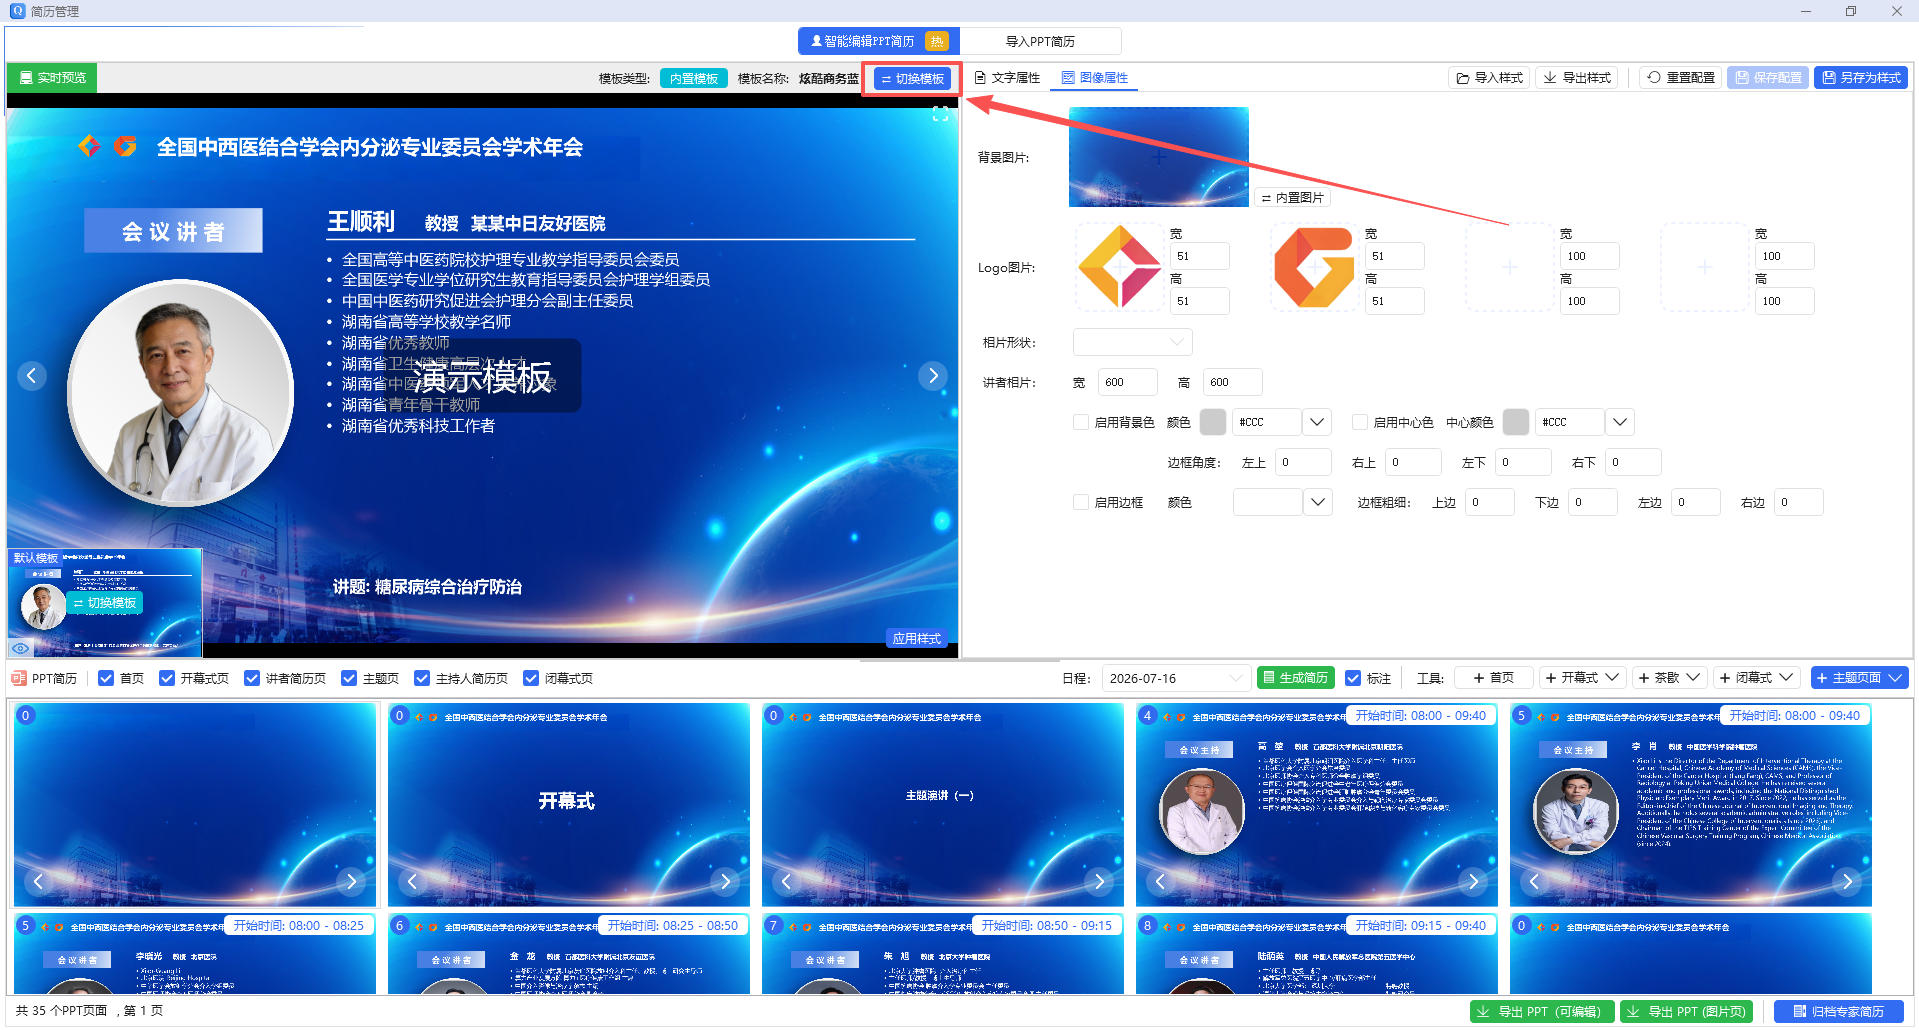Click the 首页 add tool button
Image resolution: width=1919 pixels, height=1030 pixels.
pyautogui.click(x=1493, y=678)
